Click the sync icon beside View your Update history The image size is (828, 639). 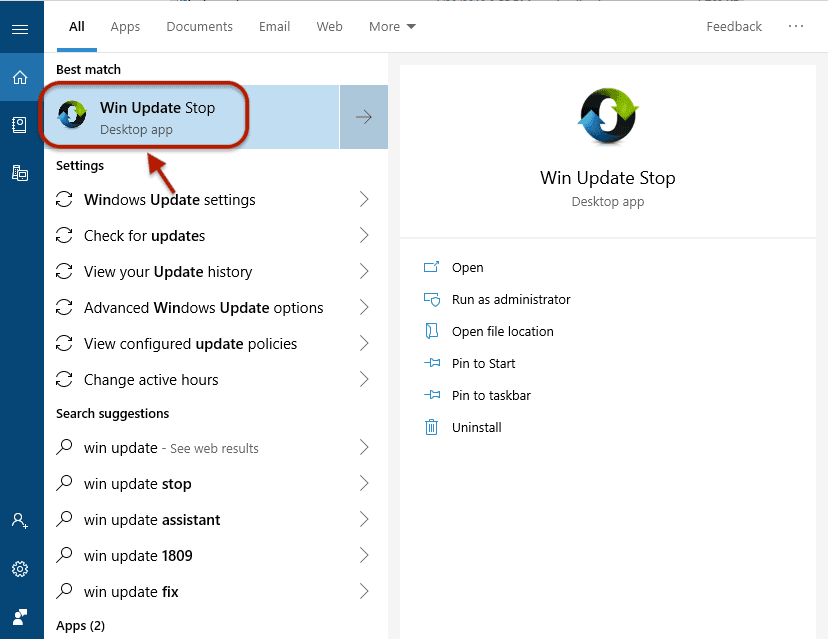64,271
